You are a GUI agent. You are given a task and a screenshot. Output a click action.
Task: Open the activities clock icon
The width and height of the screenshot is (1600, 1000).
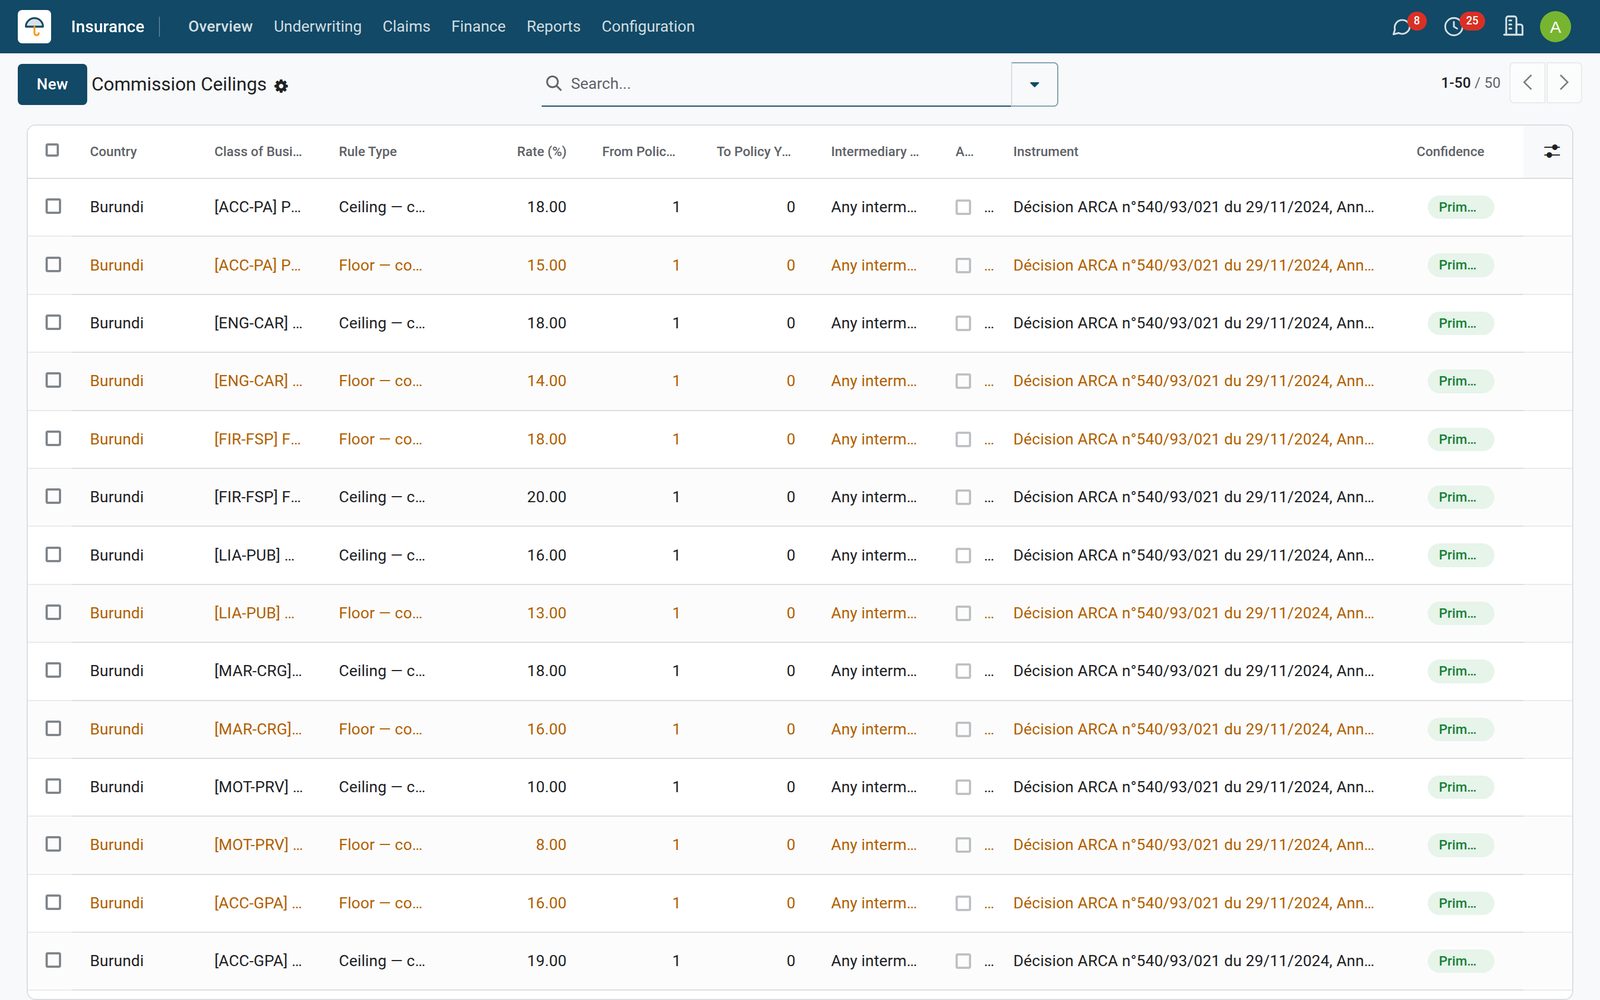click(x=1454, y=27)
